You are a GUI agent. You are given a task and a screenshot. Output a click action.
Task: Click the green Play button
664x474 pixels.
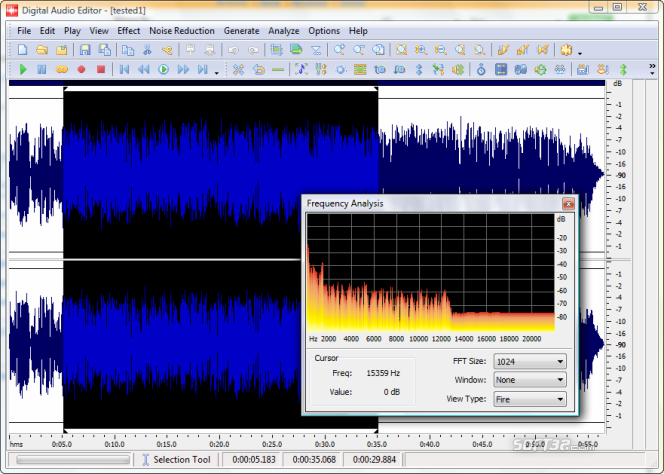coord(22,70)
